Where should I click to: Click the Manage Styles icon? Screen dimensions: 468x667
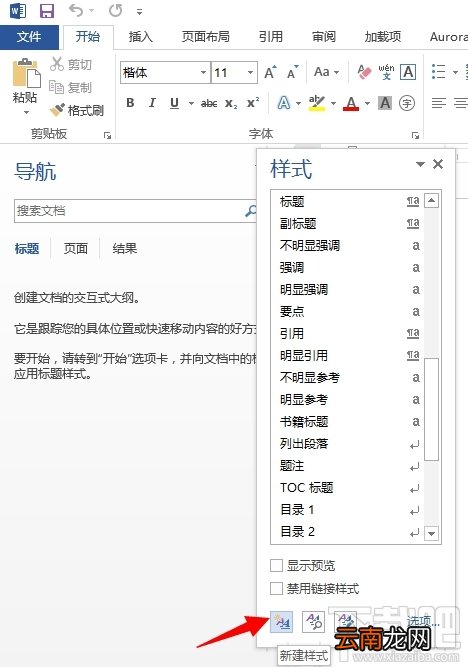tap(345, 622)
